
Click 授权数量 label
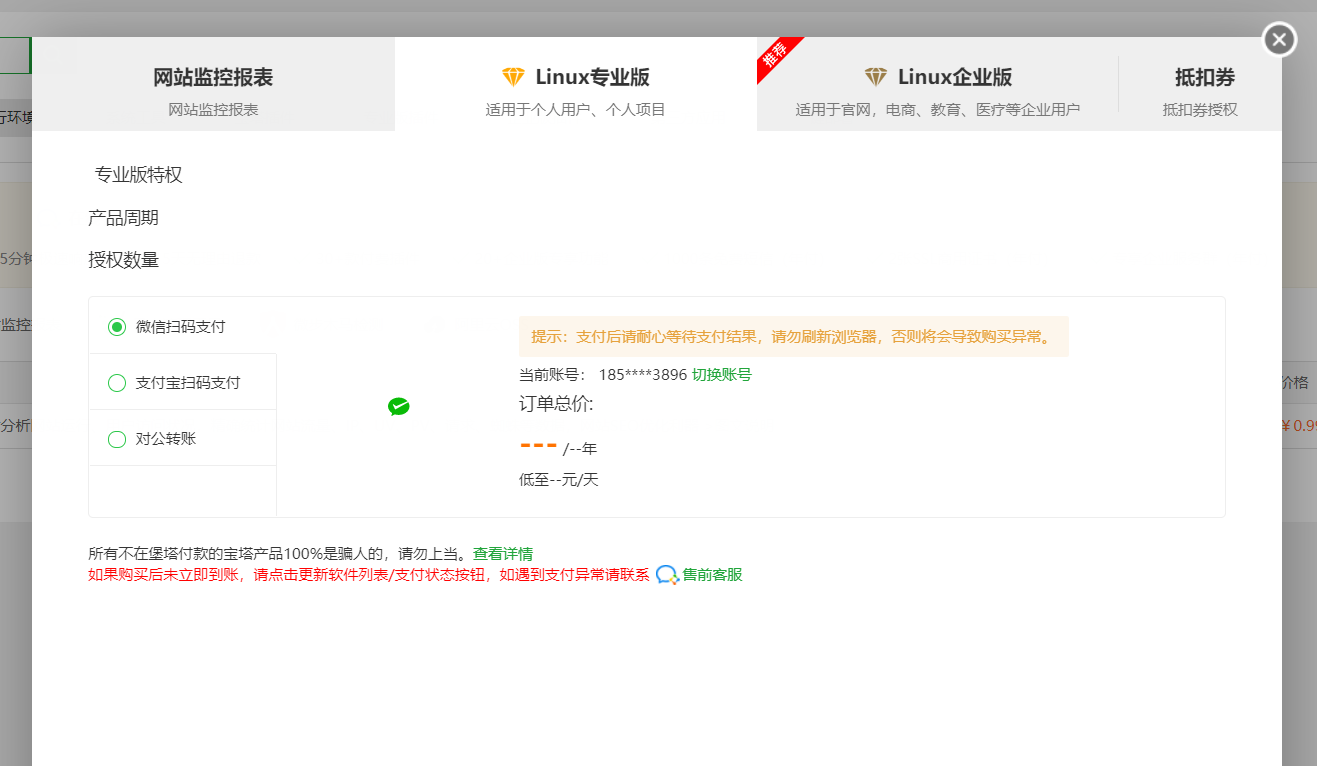pyautogui.click(x=123, y=260)
